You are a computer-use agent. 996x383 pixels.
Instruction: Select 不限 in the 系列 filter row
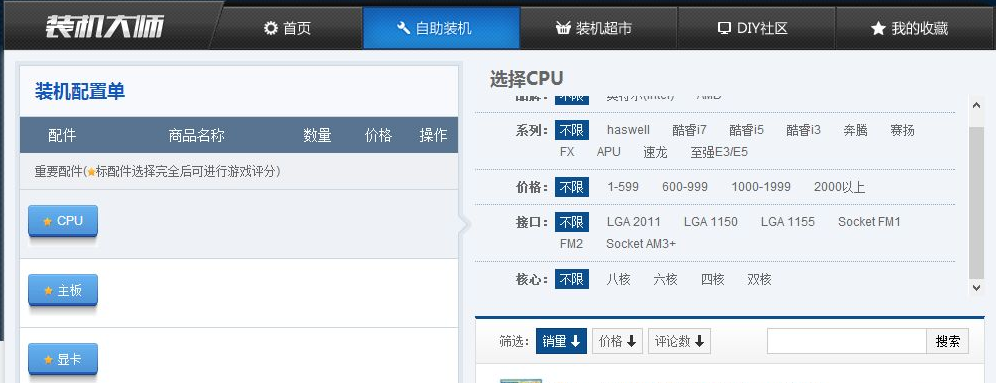pyautogui.click(x=572, y=130)
